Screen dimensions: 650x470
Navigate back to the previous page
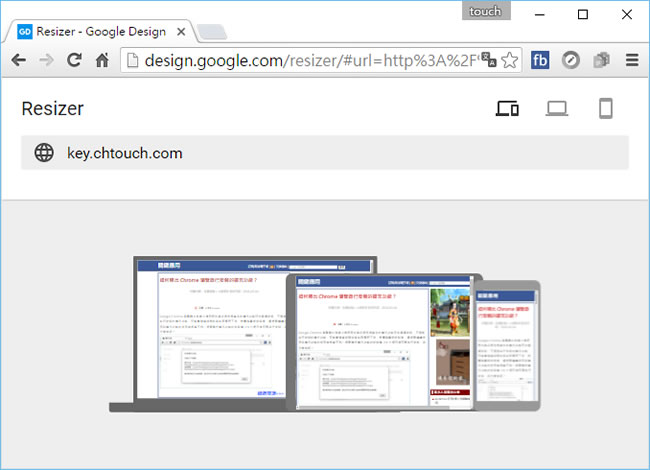[x=18, y=60]
